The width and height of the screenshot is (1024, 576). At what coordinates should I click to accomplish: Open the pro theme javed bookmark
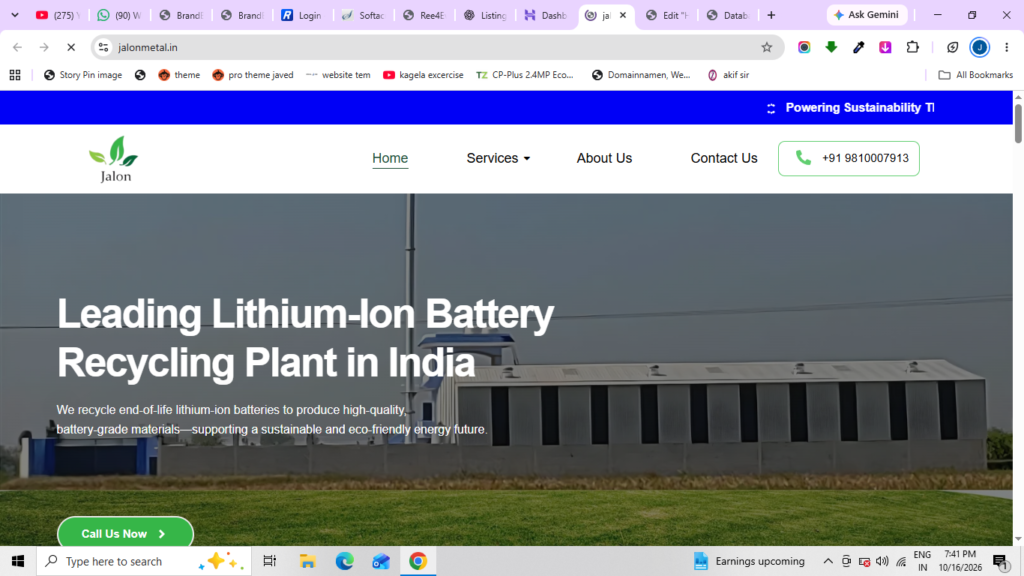[x=253, y=75]
